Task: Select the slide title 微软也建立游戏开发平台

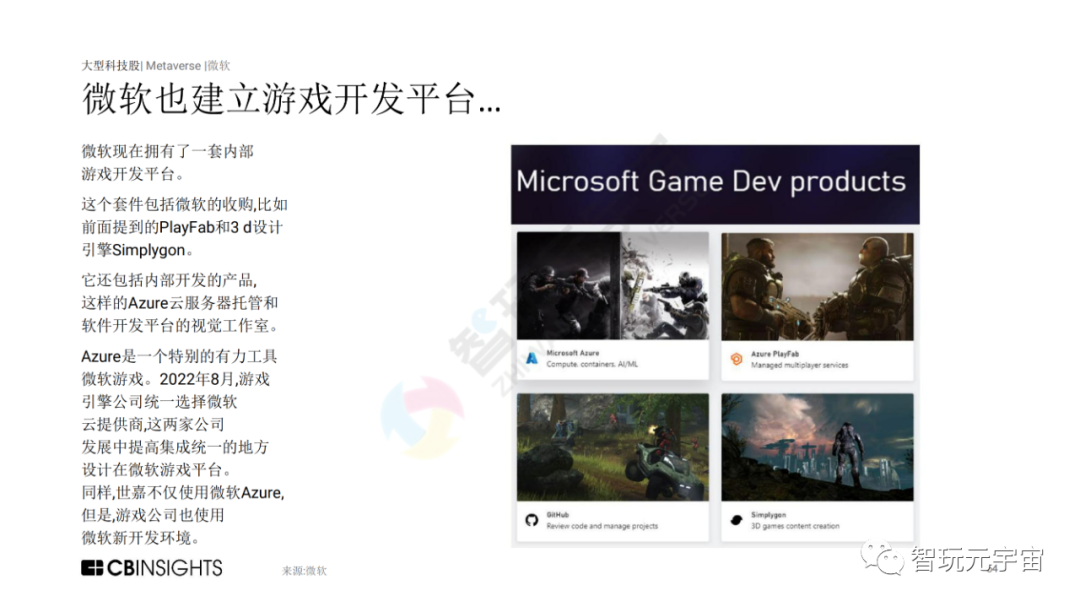Action: [x=291, y=99]
